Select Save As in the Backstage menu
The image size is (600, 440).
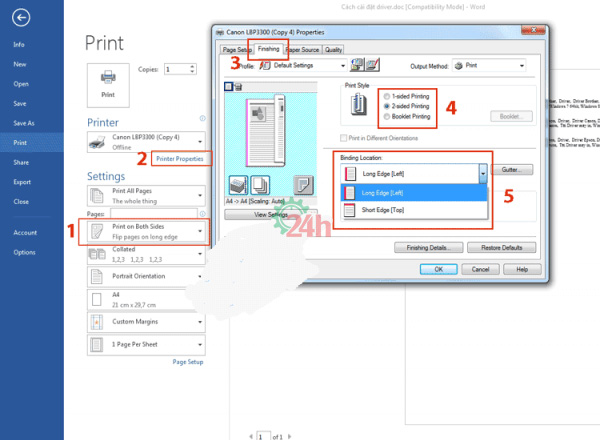click(x=24, y=123)
